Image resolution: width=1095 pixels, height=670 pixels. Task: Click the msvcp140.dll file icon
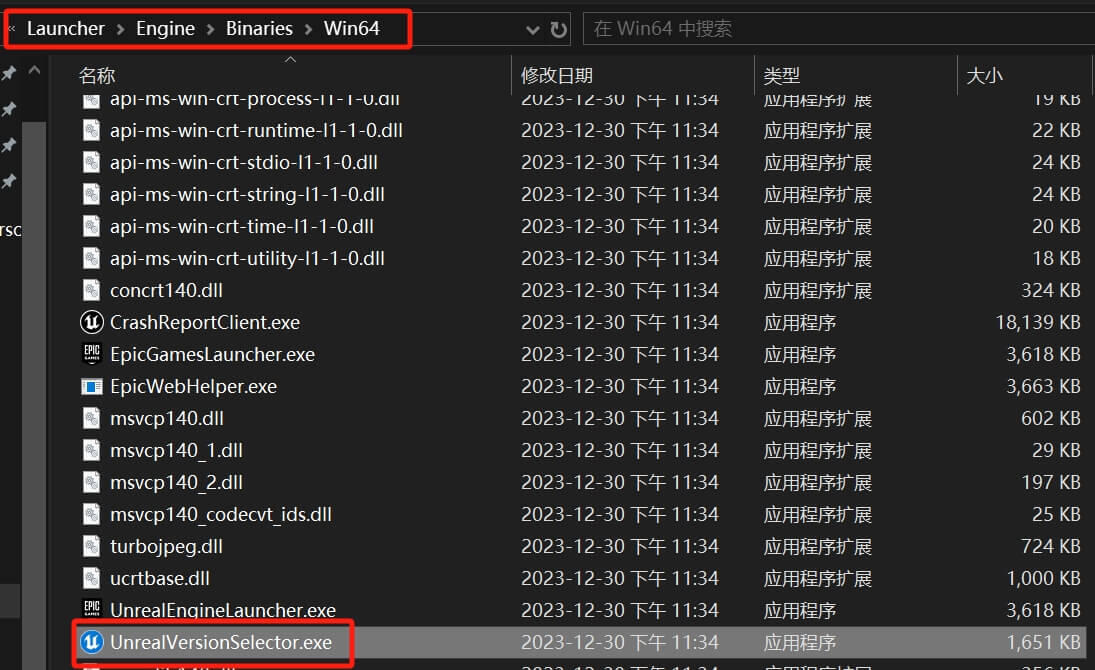91,418
